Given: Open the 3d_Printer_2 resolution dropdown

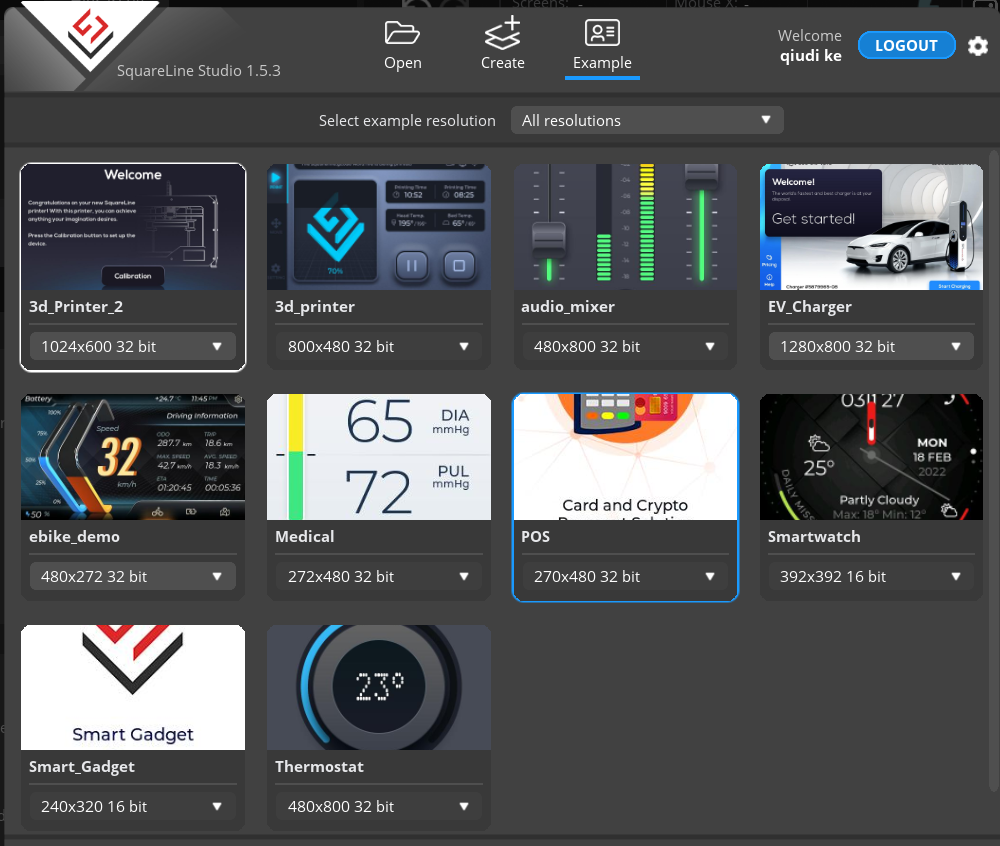Looking at the screenshot, I should click(x=132, y=347).
